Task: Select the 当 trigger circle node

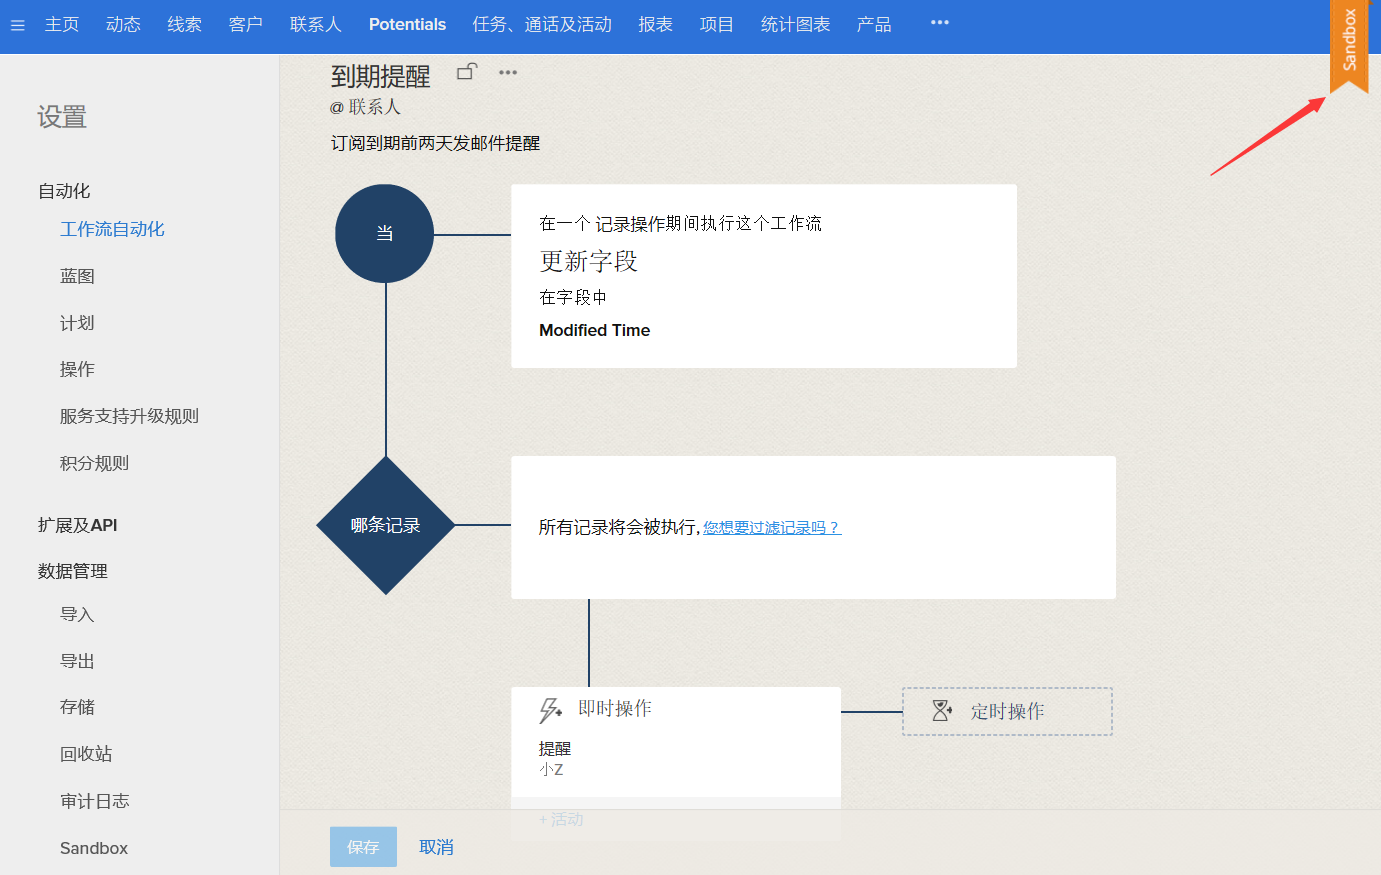Action: (x=385, y=234)
